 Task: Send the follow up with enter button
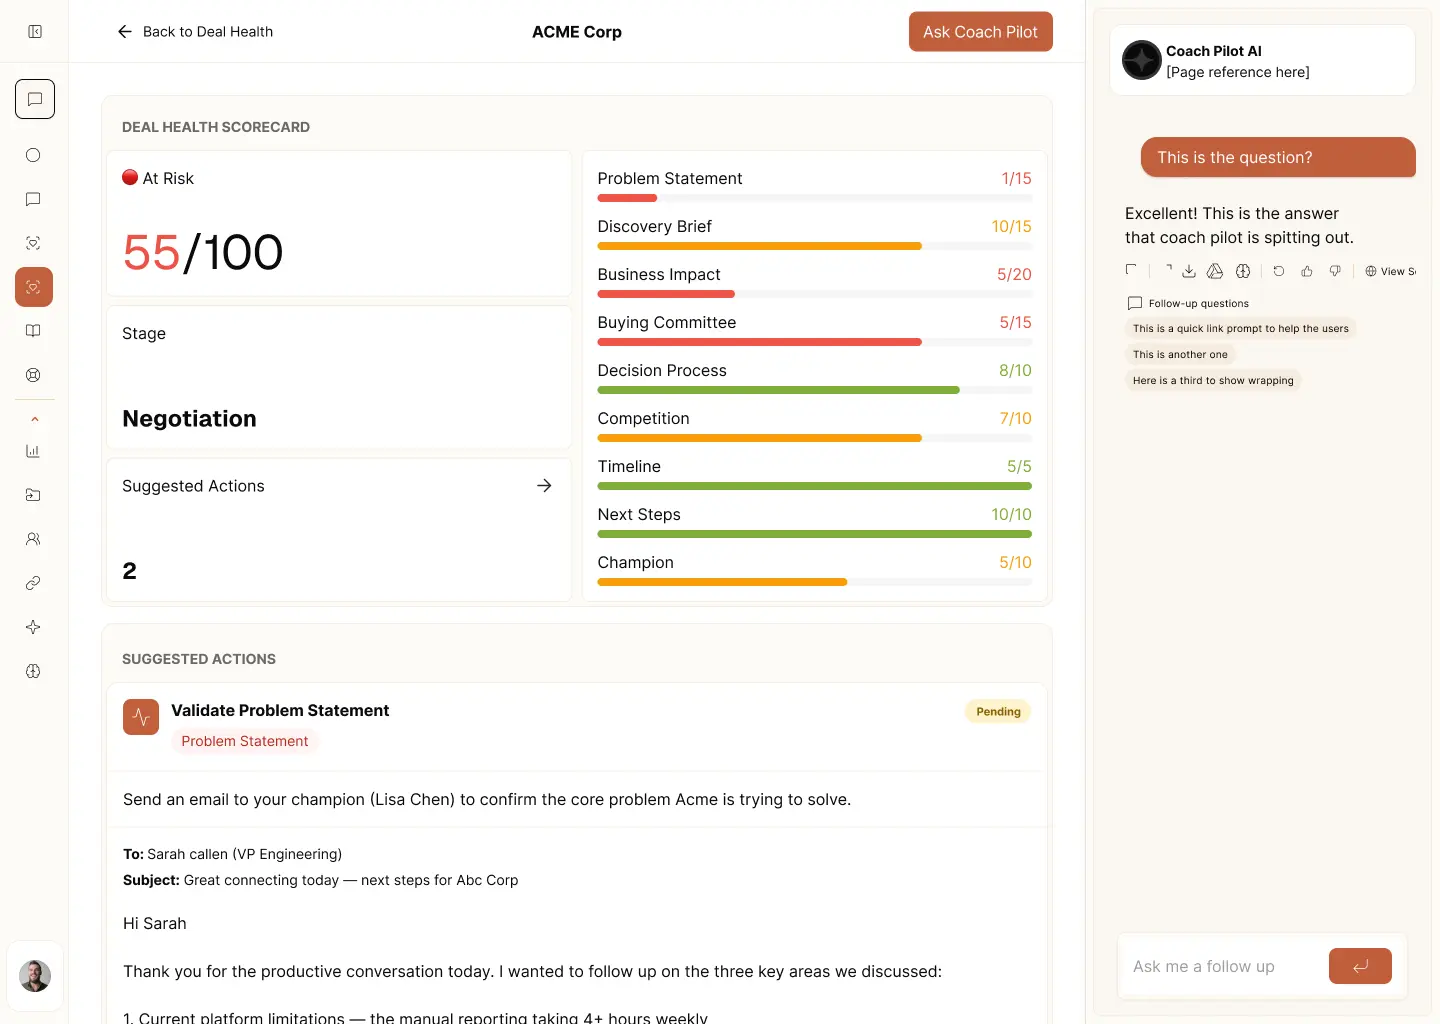click(1360, 966)
